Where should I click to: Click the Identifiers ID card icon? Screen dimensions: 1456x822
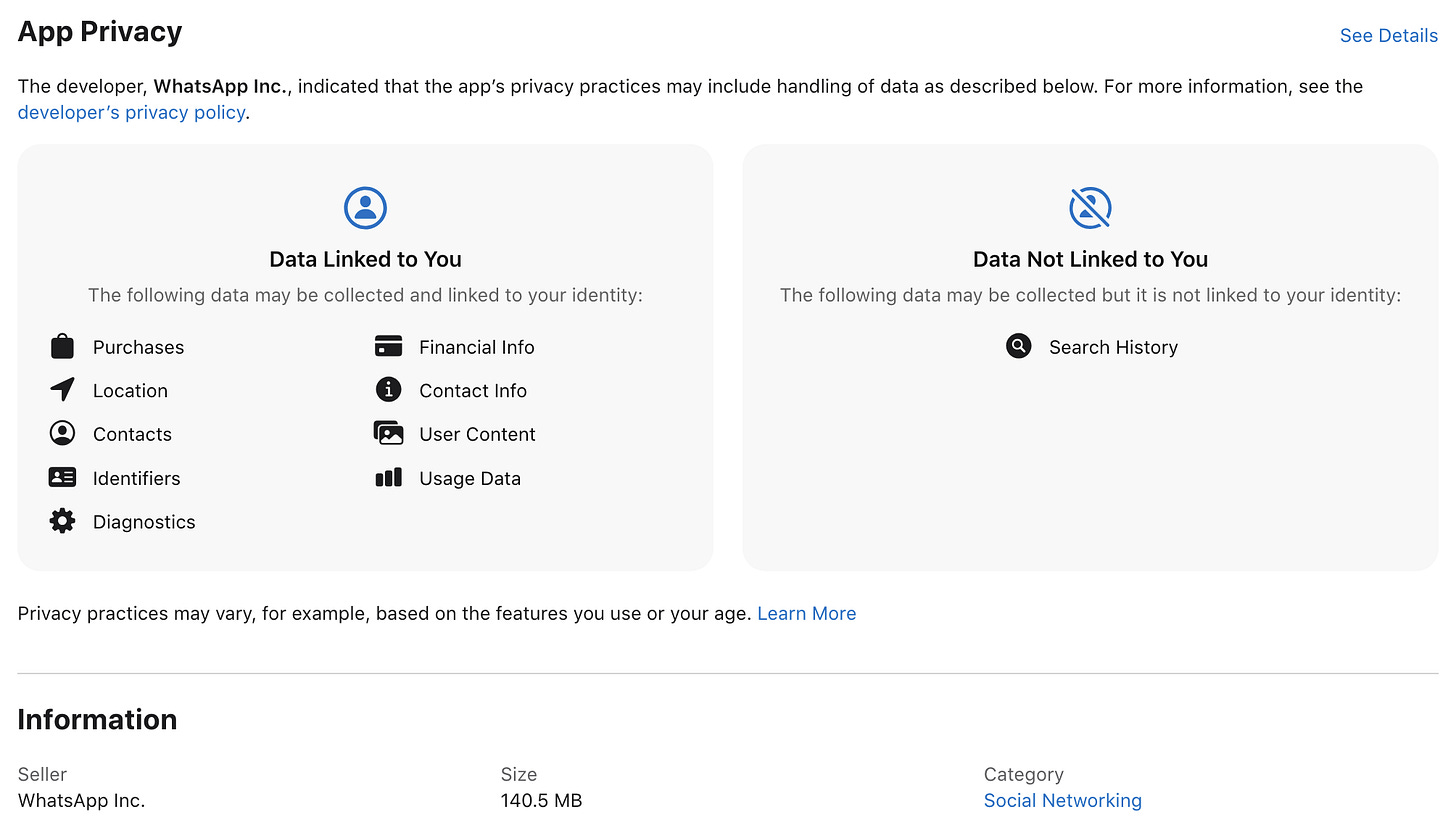tap(62, 477)
